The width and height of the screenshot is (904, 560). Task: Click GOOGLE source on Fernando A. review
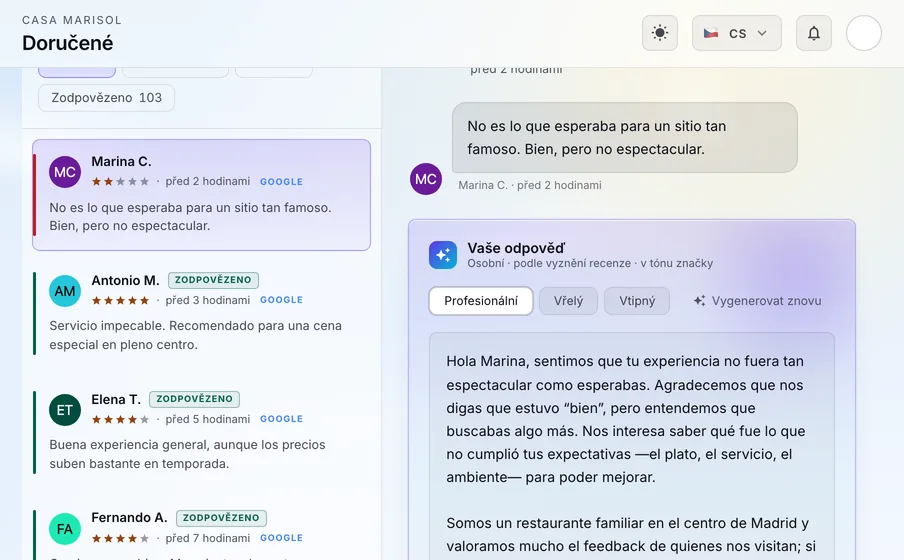[x=281, y=538]
